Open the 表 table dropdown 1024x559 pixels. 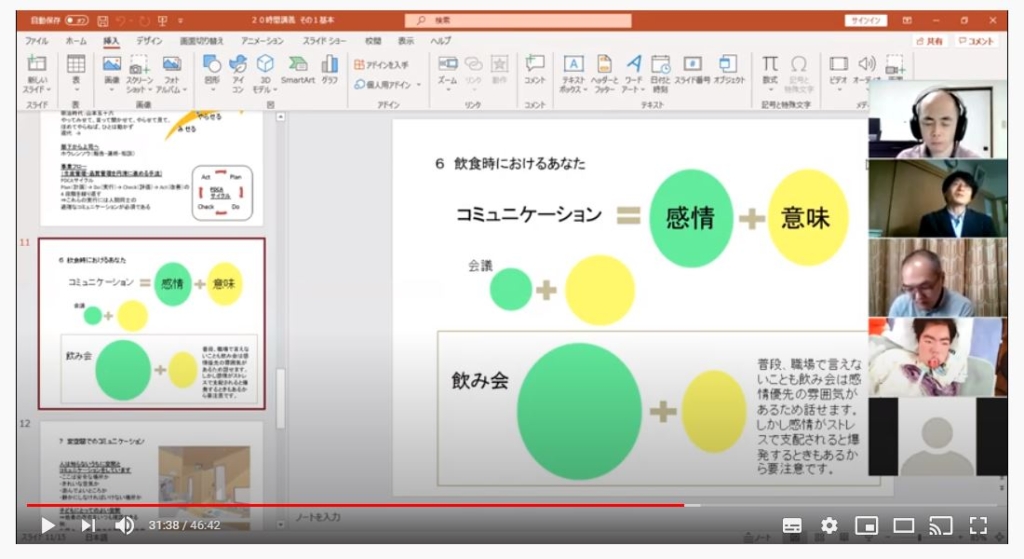[x=76, y=73]
